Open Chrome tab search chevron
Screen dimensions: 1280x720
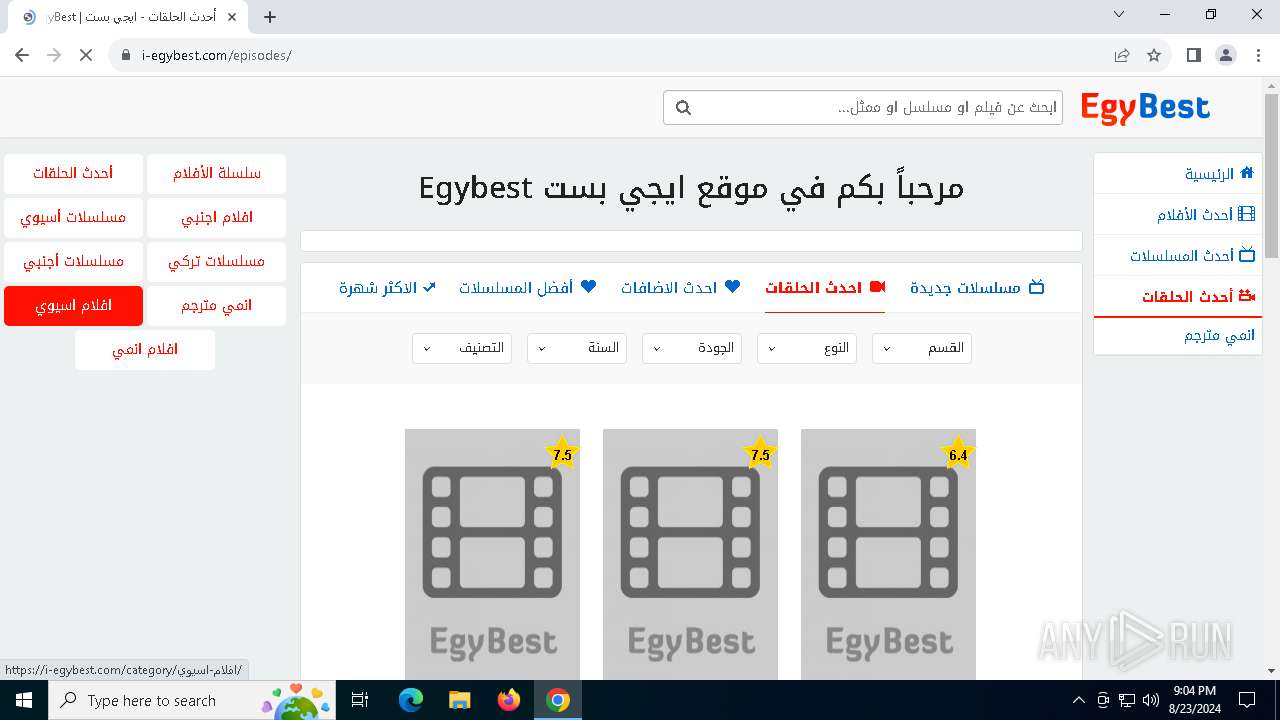[x=1119, y=15]
